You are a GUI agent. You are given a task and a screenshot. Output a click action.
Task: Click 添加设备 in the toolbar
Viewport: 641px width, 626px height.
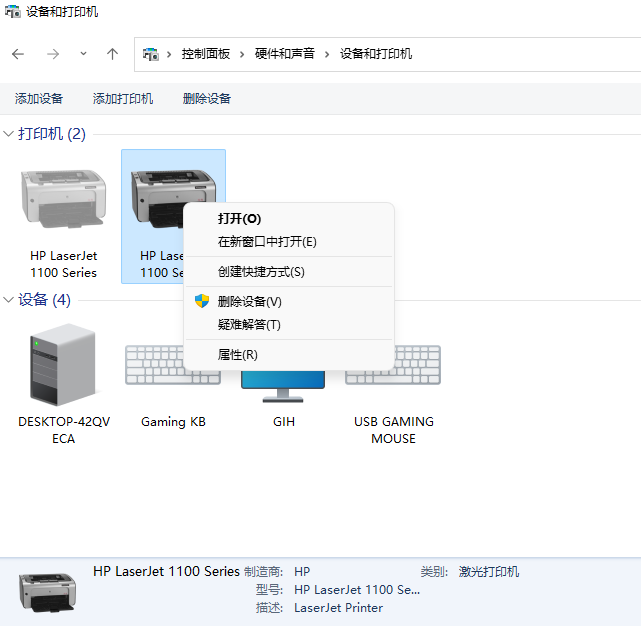(39, 99)
